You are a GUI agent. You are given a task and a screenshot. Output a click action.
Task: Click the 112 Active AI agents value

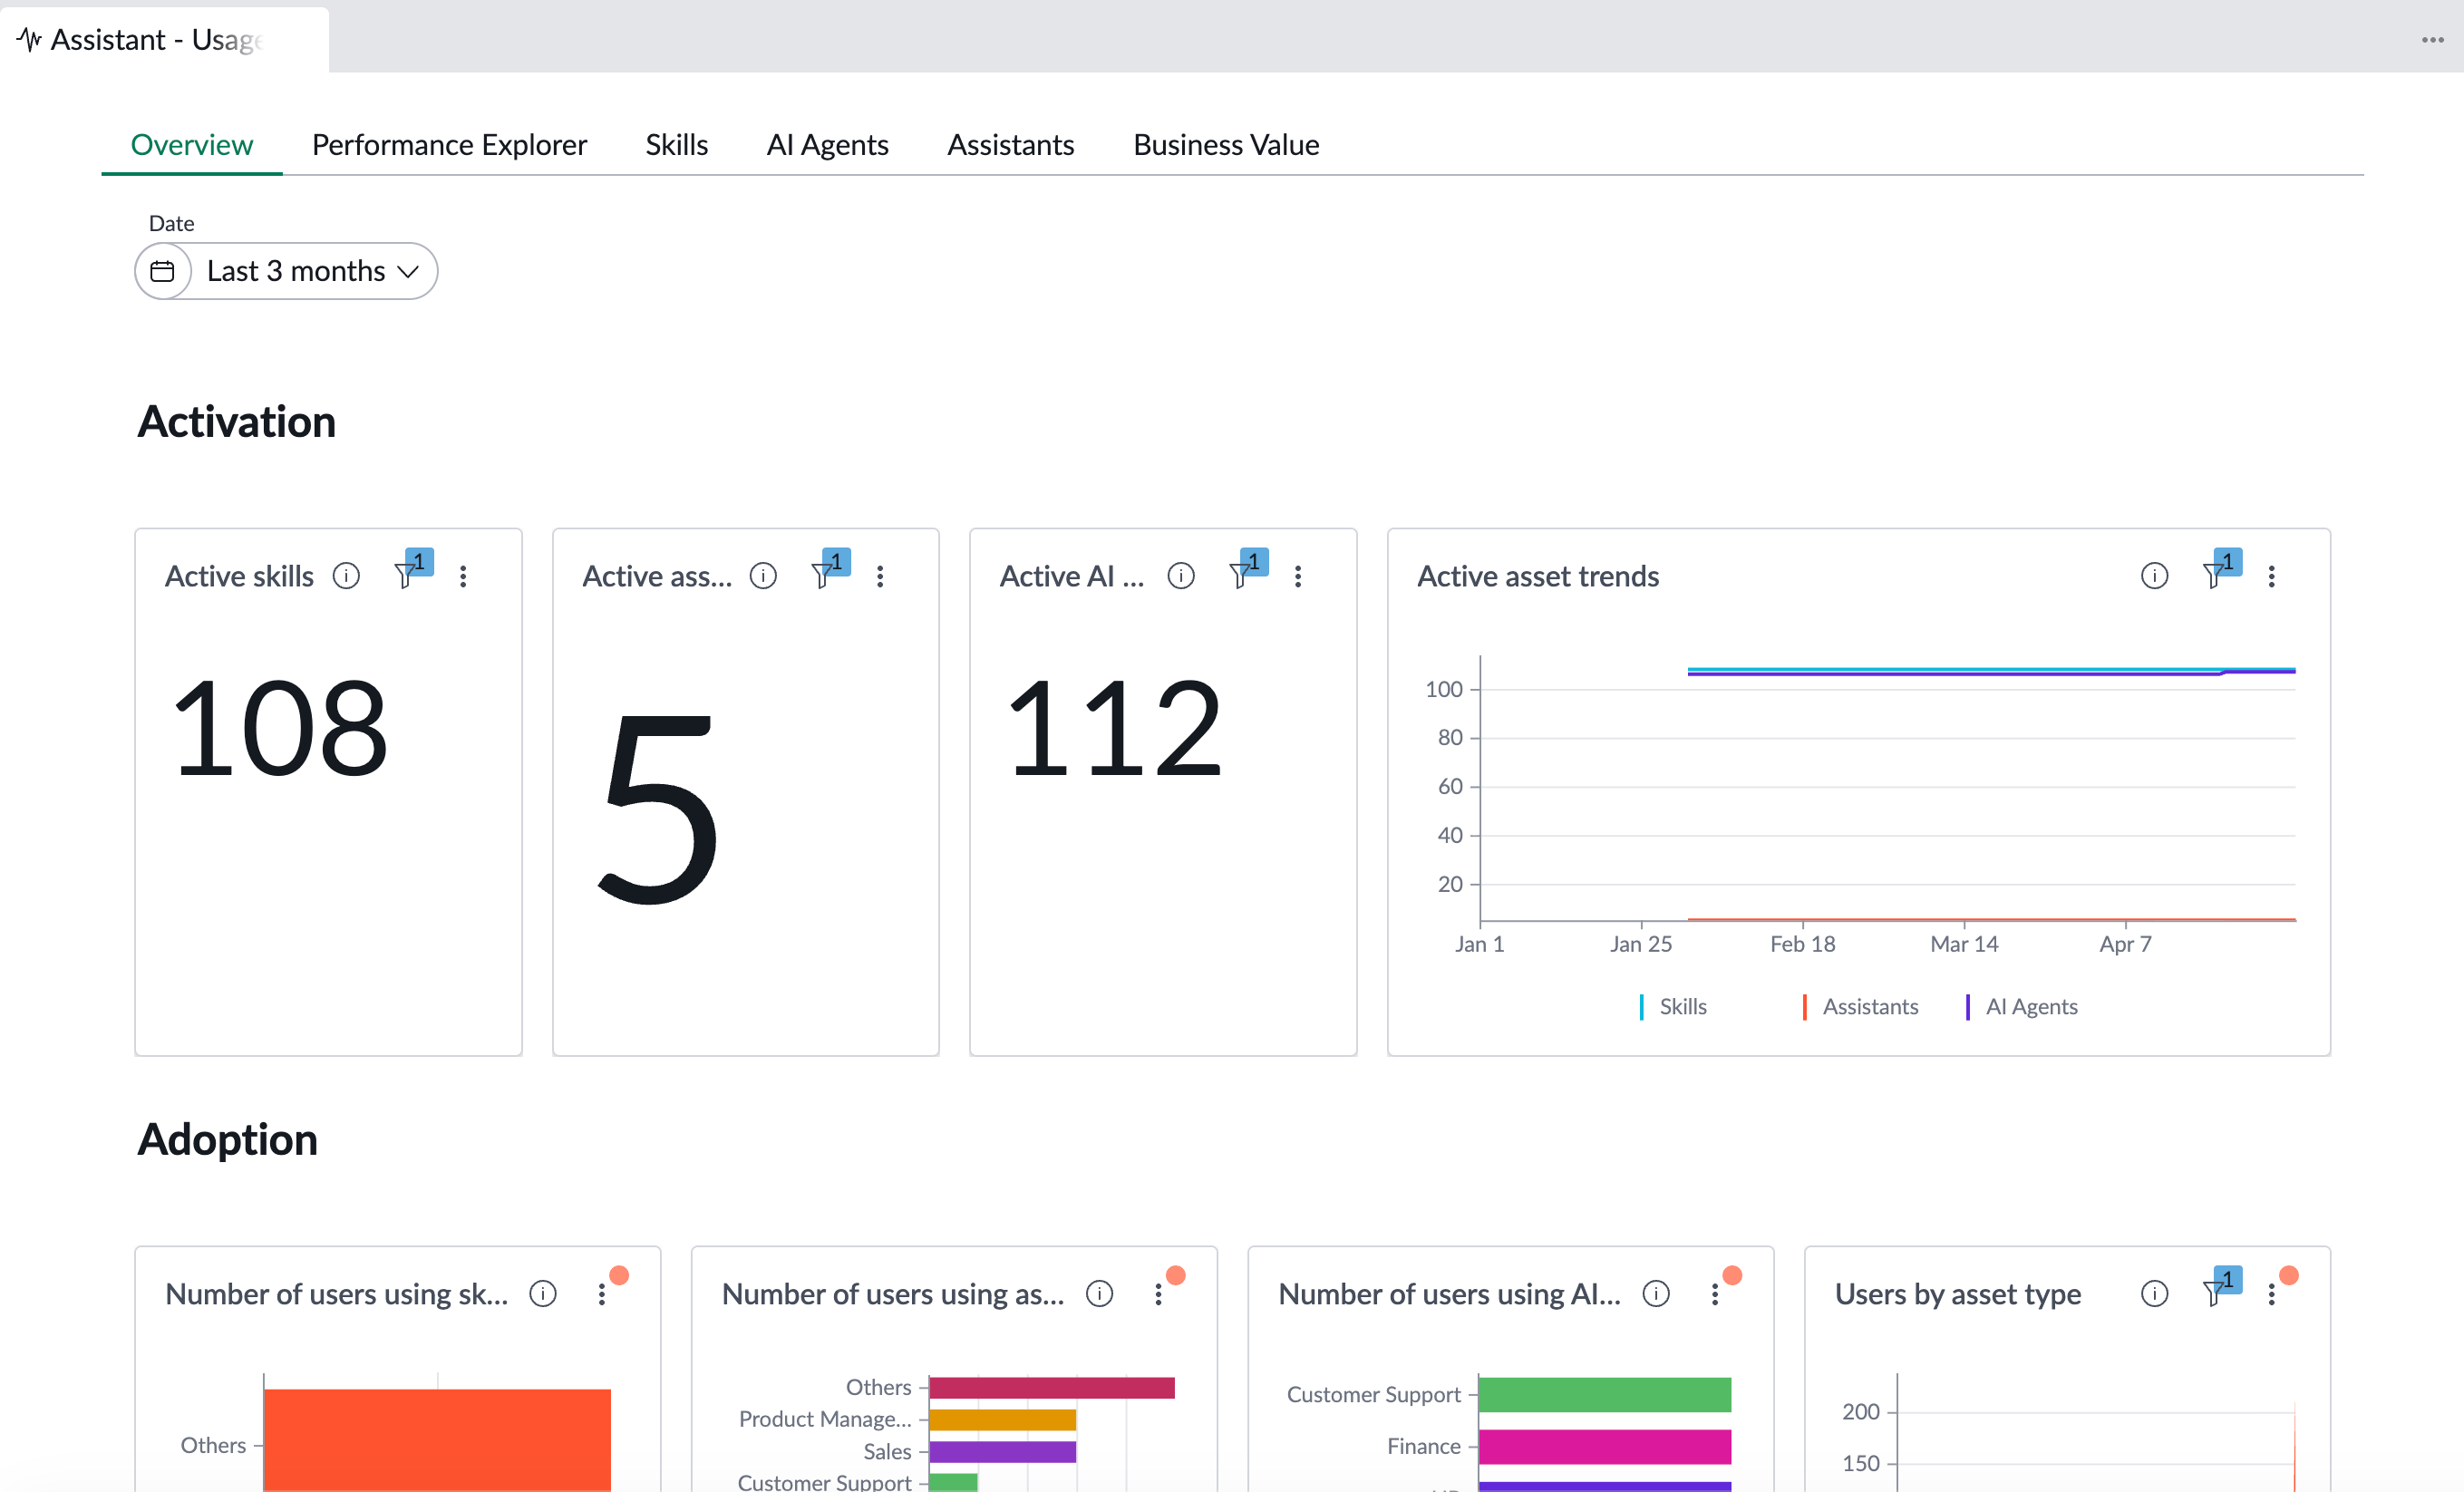pos(1114,727)
